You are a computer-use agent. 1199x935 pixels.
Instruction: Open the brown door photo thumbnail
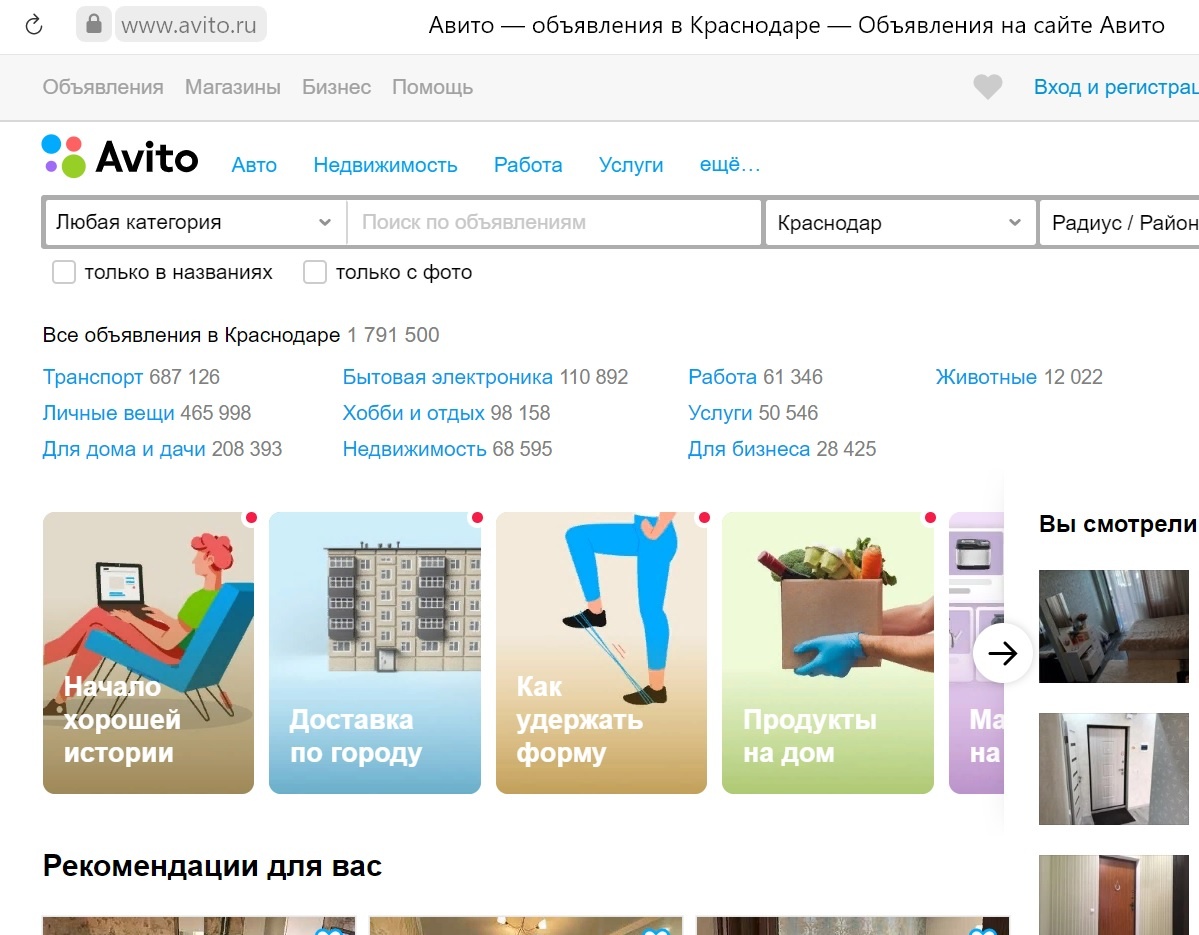click(1113, 895)
